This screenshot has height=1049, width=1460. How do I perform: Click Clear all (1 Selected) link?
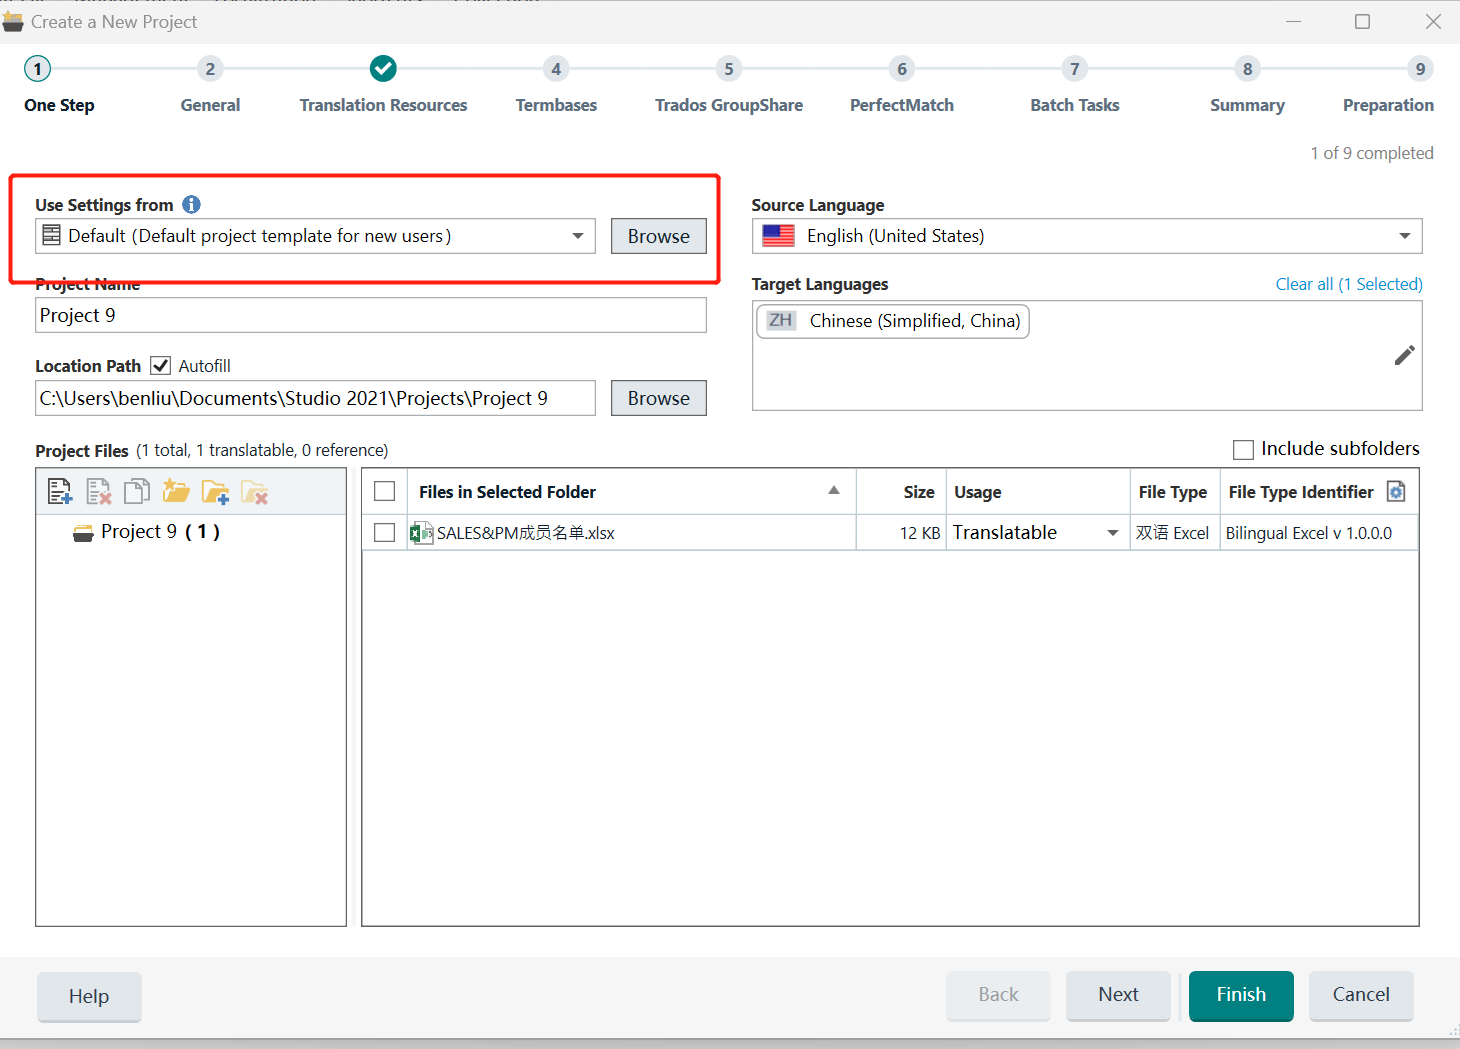click(x=1349, y=284)
